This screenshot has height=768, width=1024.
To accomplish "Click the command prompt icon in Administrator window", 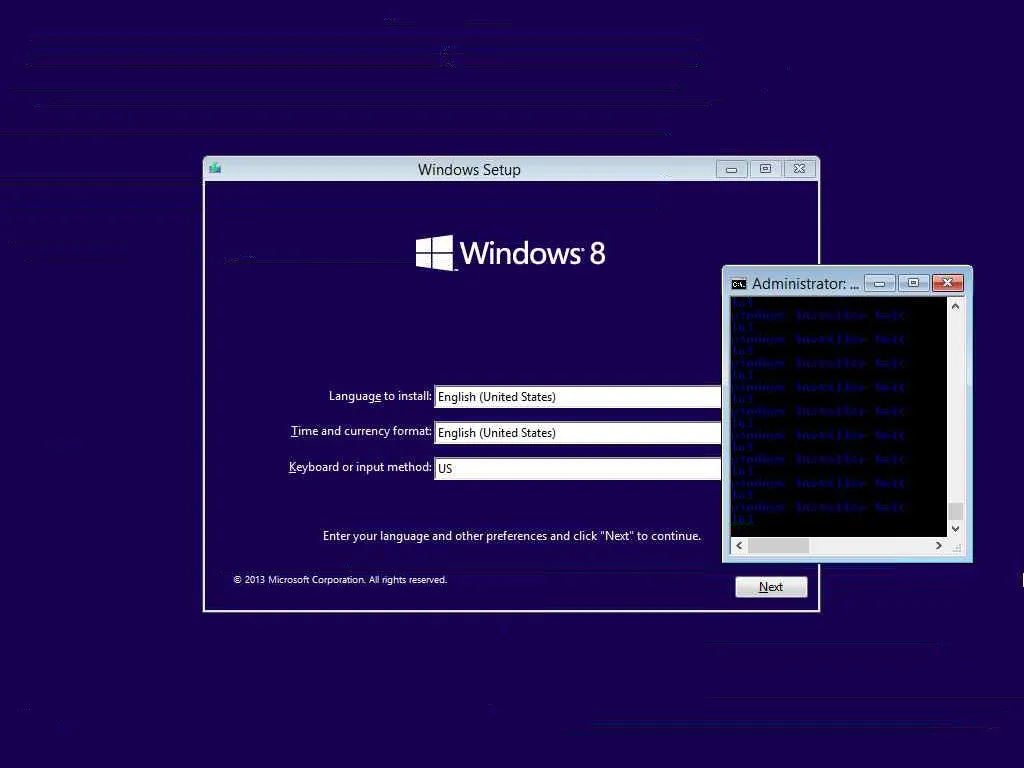I will [x=739, y=283].
